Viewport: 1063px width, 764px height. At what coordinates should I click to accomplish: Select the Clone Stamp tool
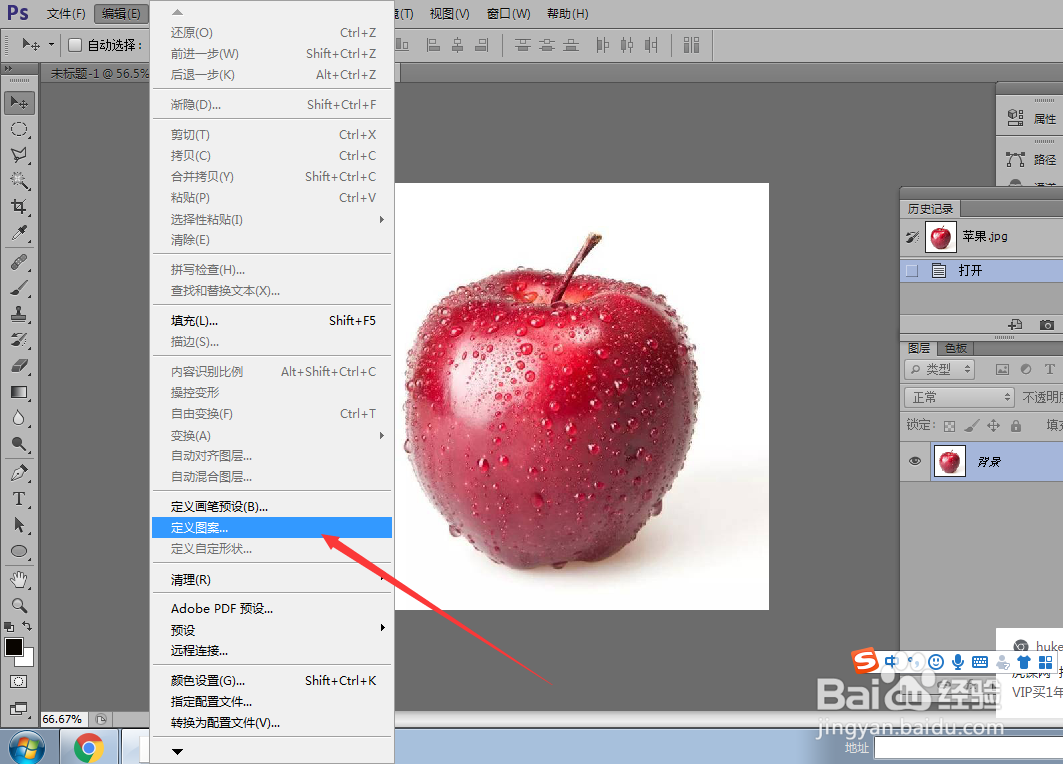19,314
